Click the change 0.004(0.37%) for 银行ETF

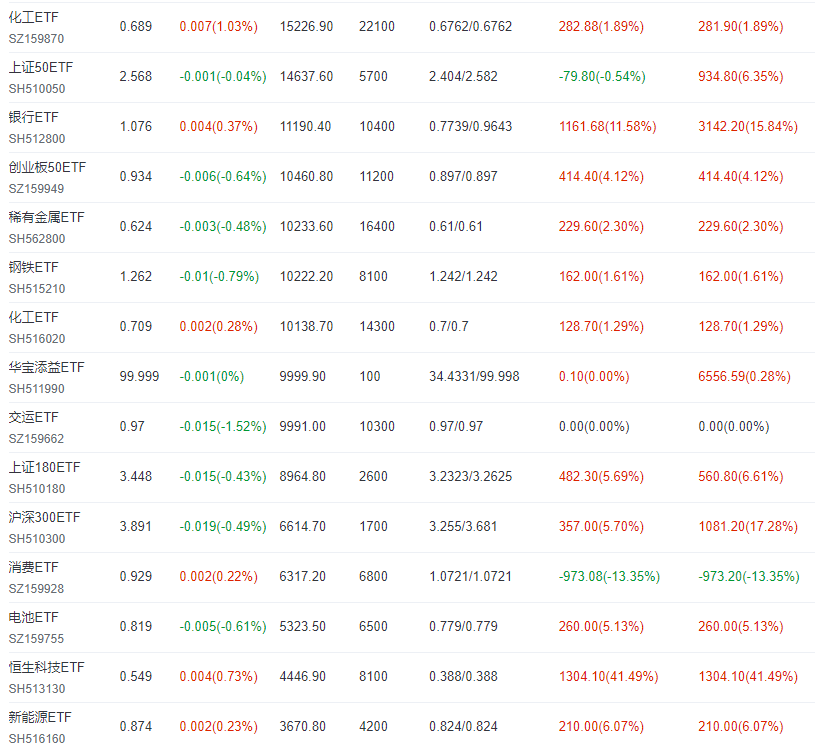click(x=218, y=126)
